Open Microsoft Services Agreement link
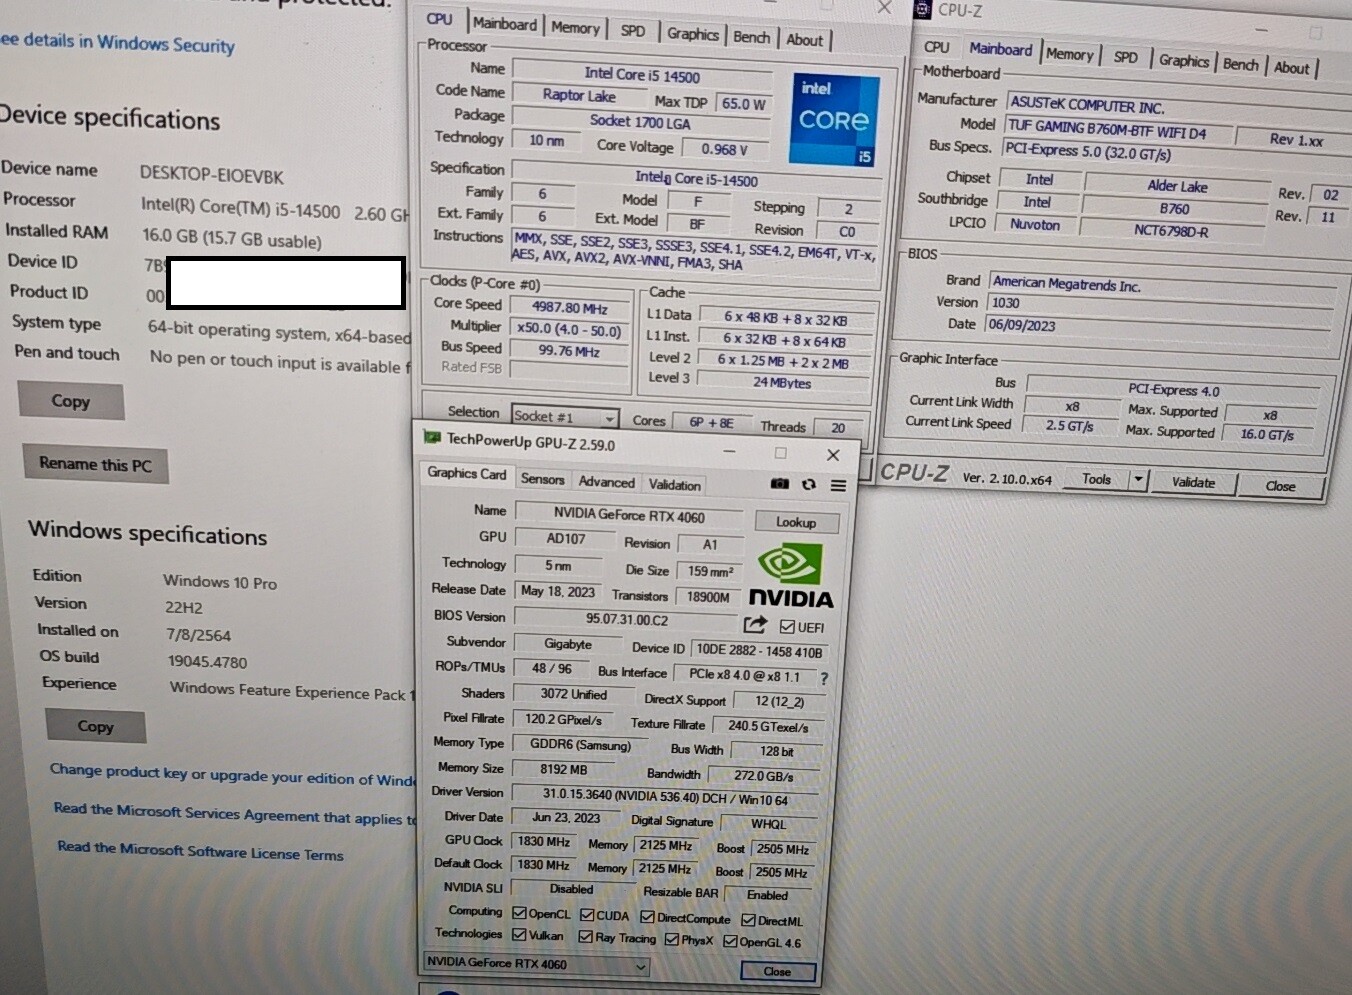1352x995 pixels. coord(235,814)
